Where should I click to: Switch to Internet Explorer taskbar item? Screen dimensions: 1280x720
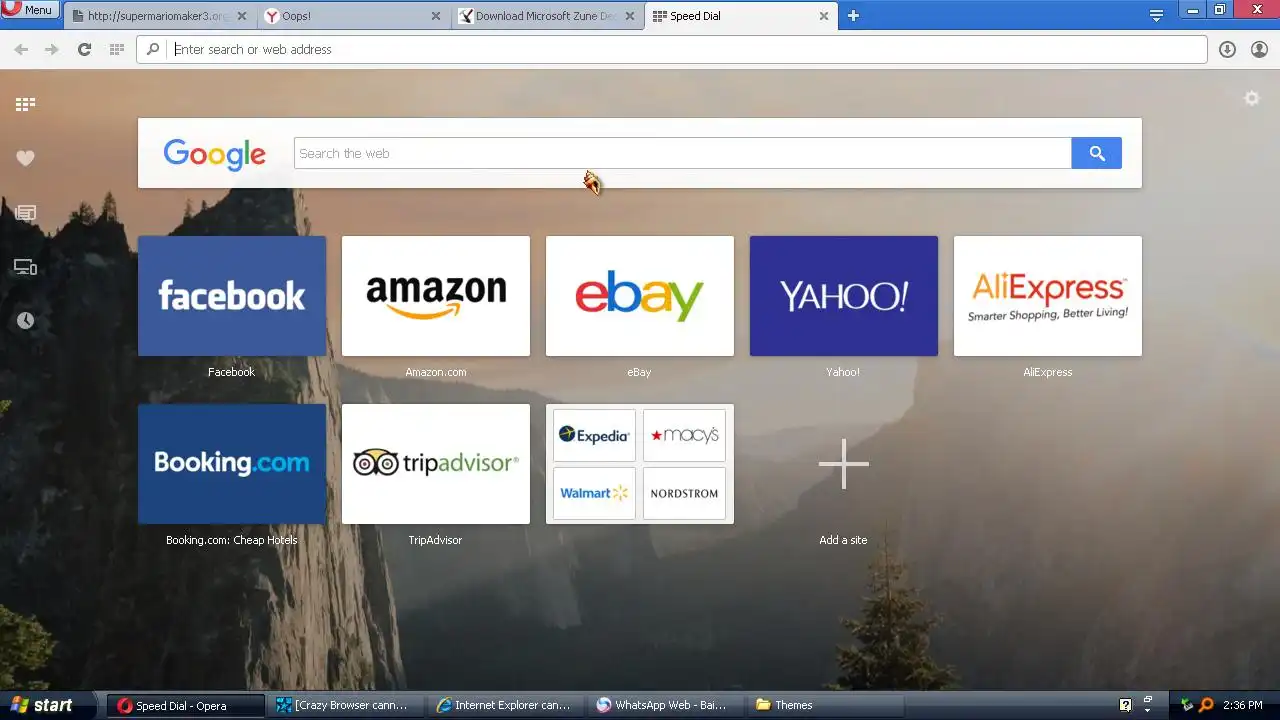point(507,705)
